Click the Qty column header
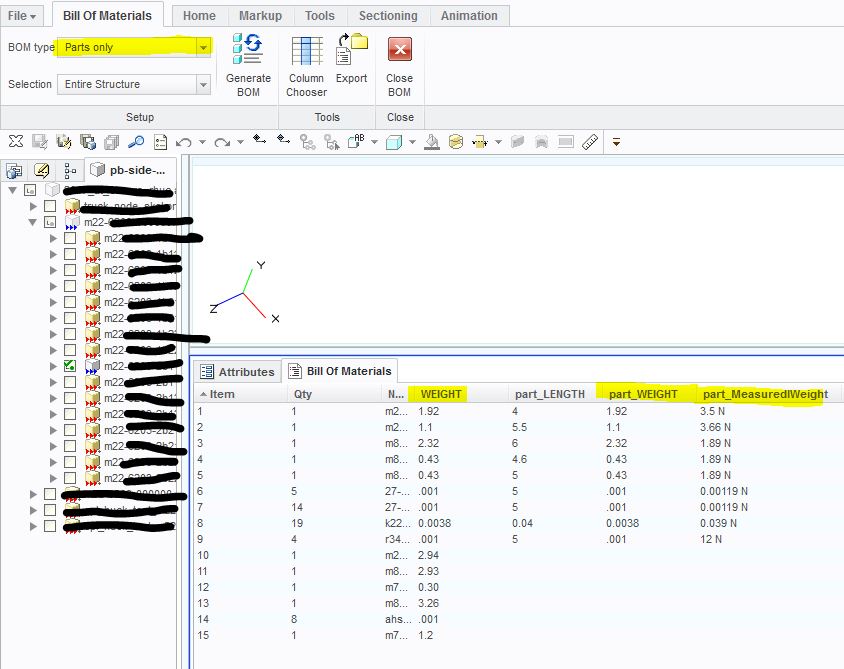Viewport: 844px width, 669px height. click(x=334, y=394)
